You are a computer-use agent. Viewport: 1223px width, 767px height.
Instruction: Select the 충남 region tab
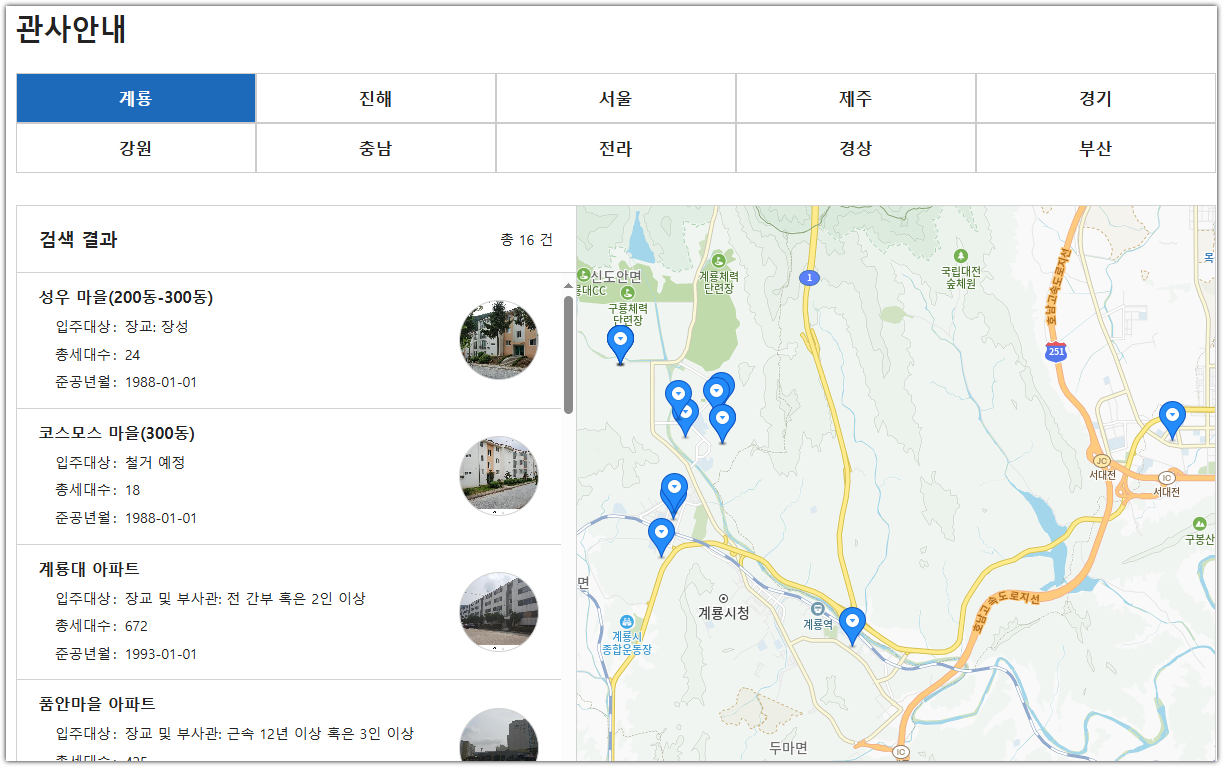[x=376, y=148]
